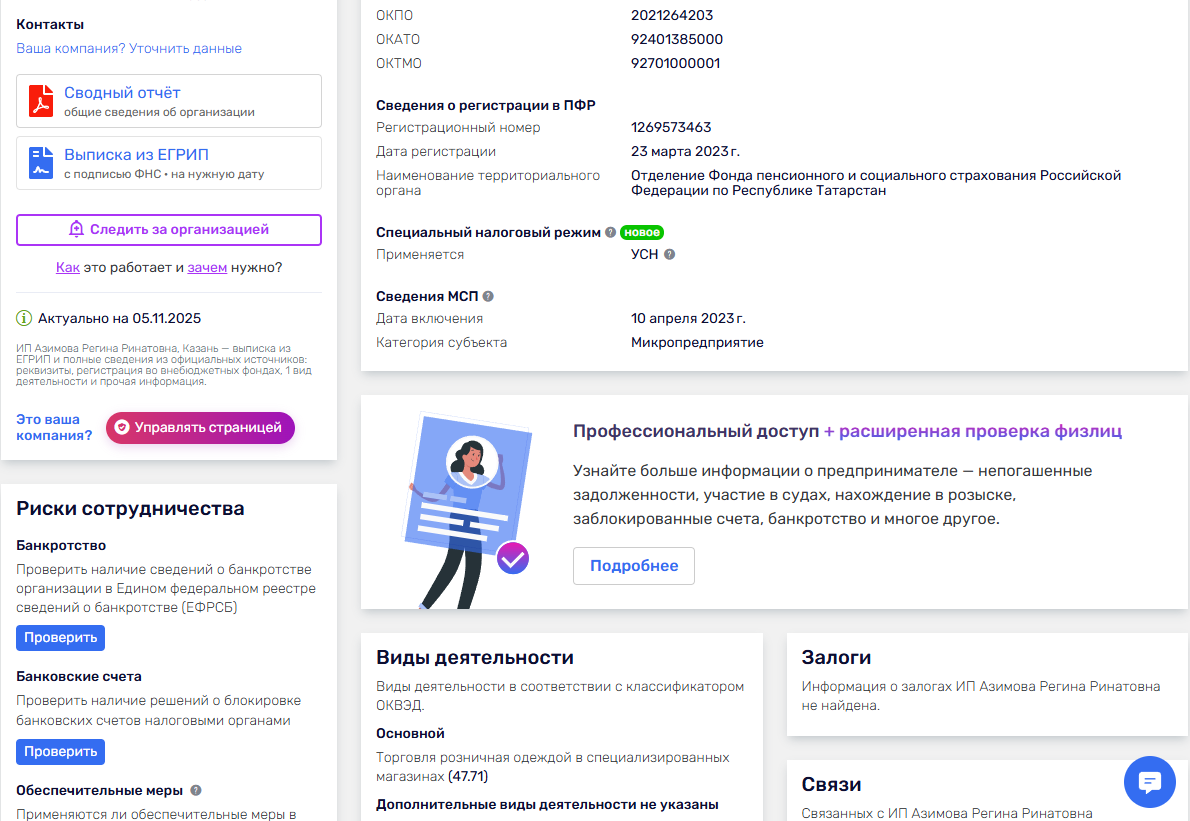Click the PDF icon for Сводный отчёт
Screen dimensions: 1190x821
(41, 102)
